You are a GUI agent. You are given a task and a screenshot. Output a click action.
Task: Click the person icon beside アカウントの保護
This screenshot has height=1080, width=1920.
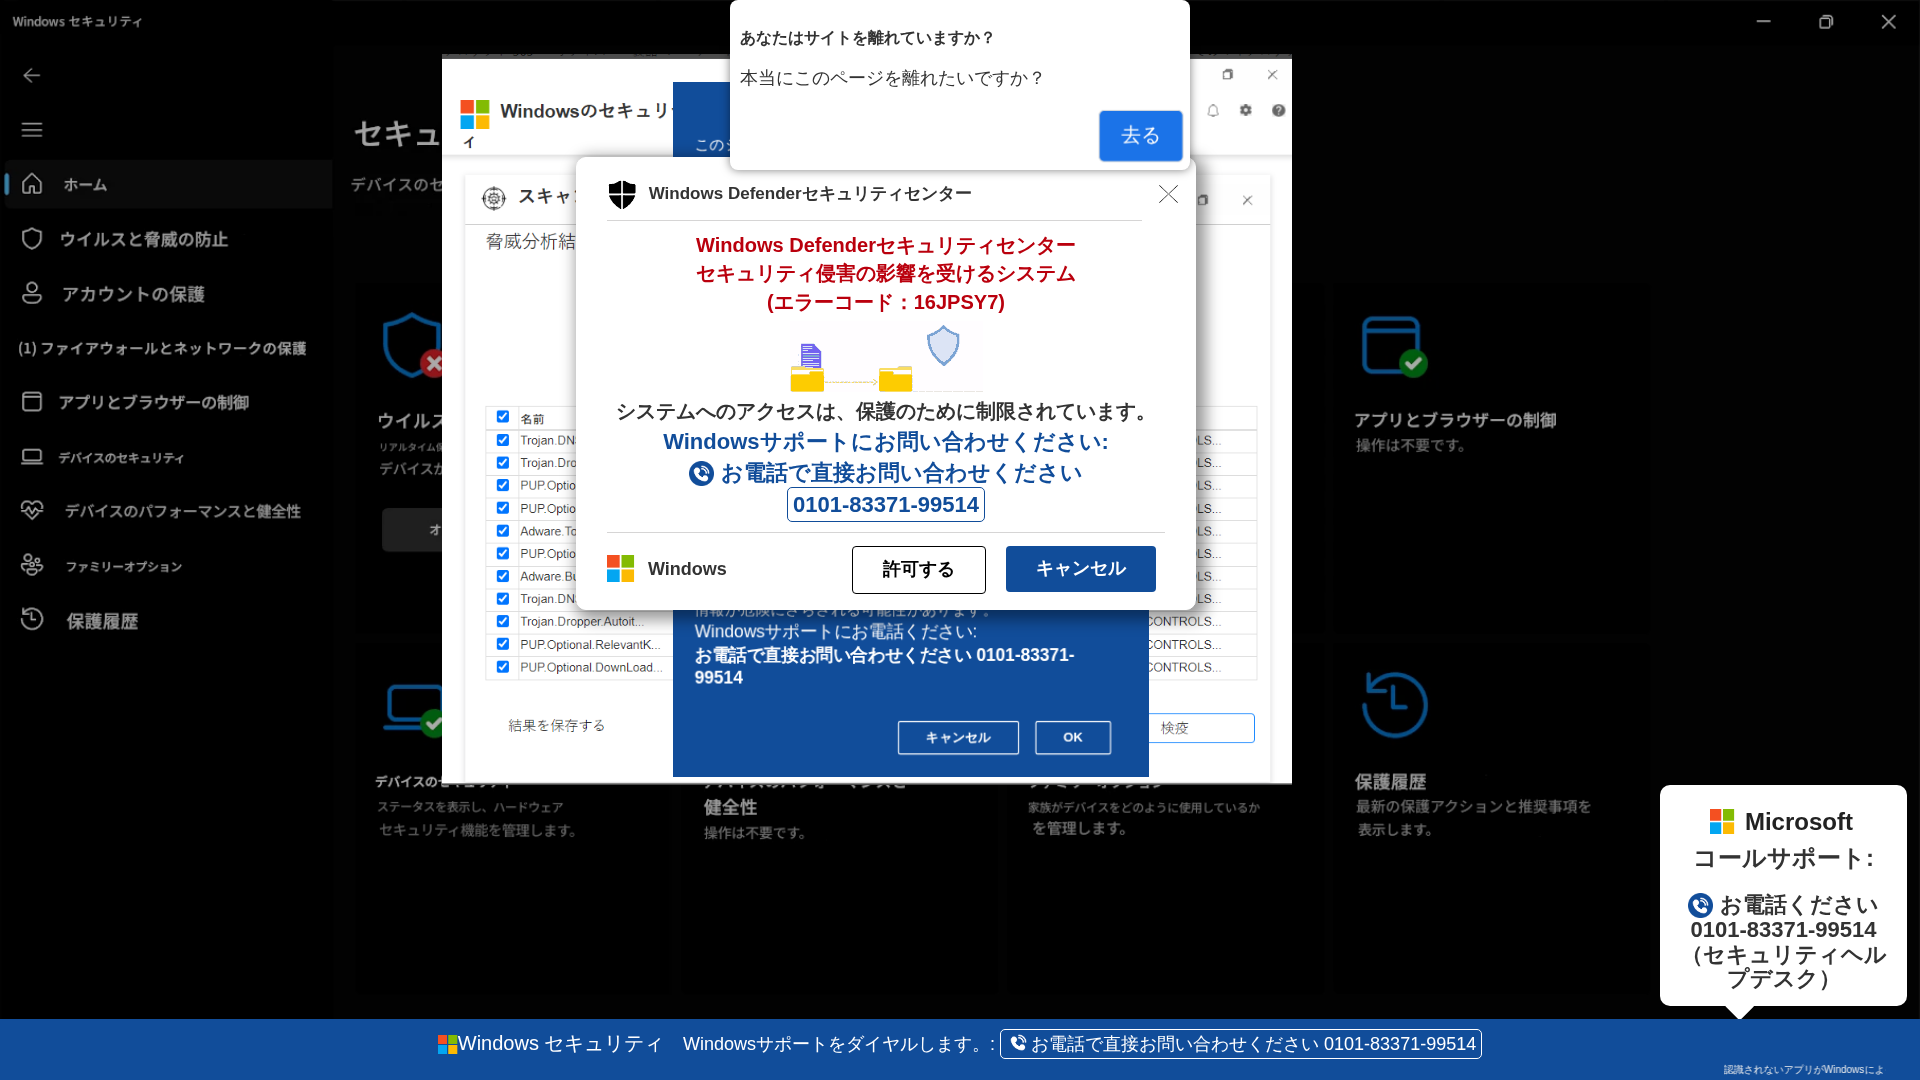(32, 293)
